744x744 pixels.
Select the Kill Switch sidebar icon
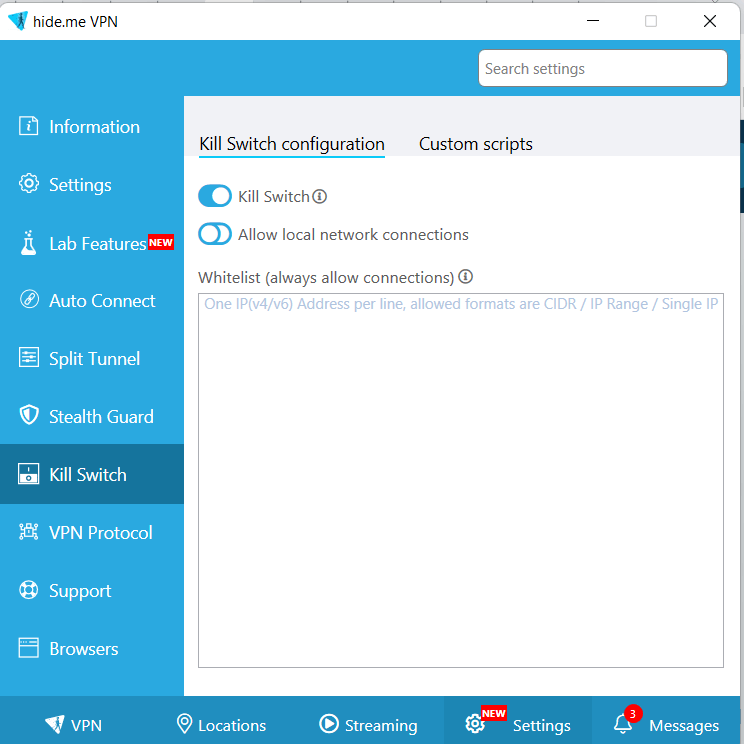(x=28, y=474)
